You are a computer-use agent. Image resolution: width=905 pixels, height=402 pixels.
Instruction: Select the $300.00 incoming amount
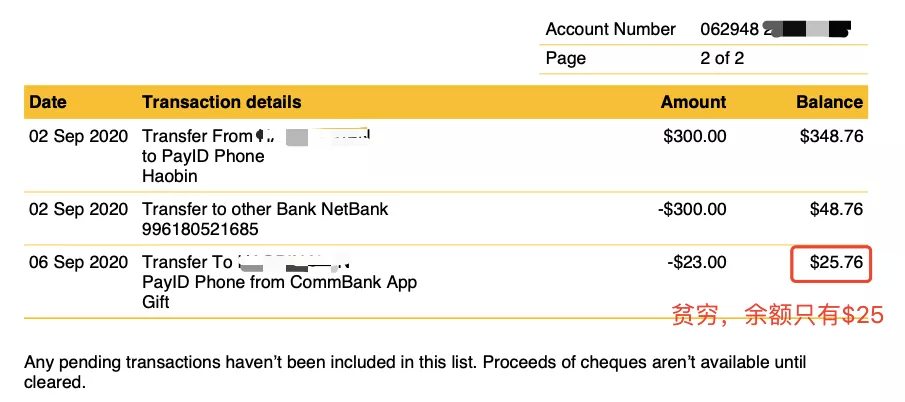695,136
